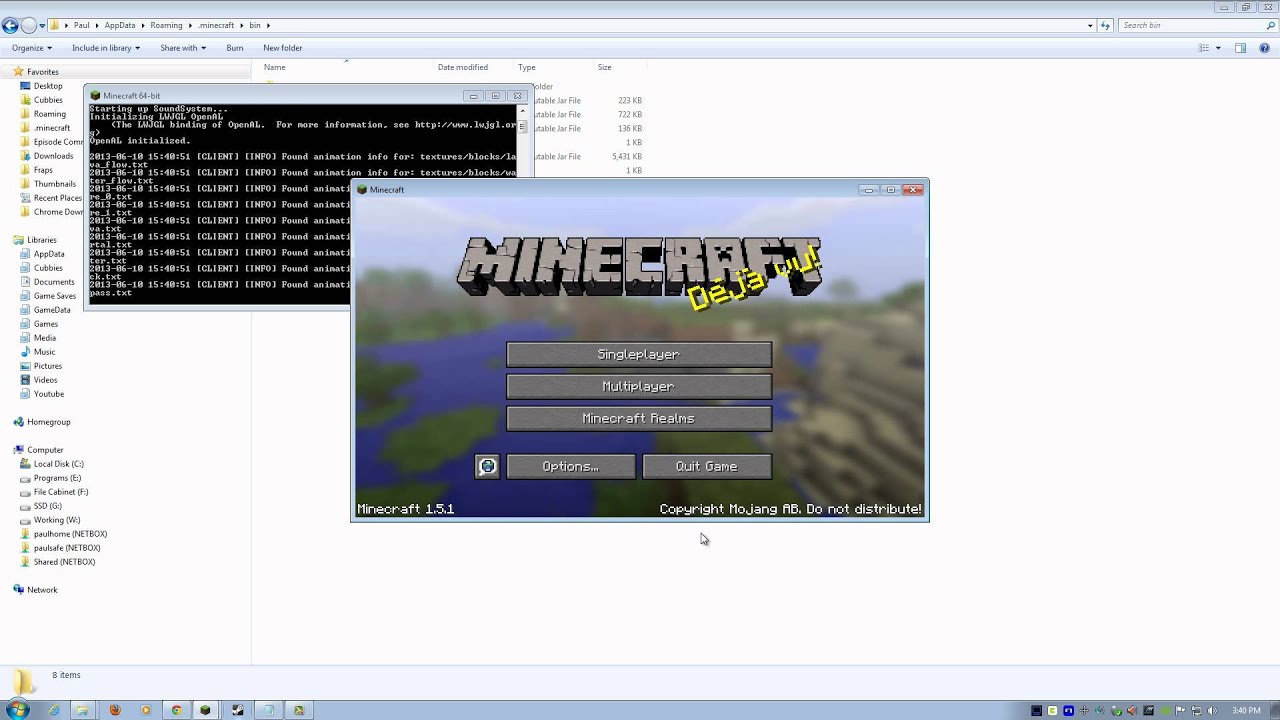Screen dimensions: 1280x720
Task: Expand the arrow after bin in address bar
Action: (x=268, y=25)
